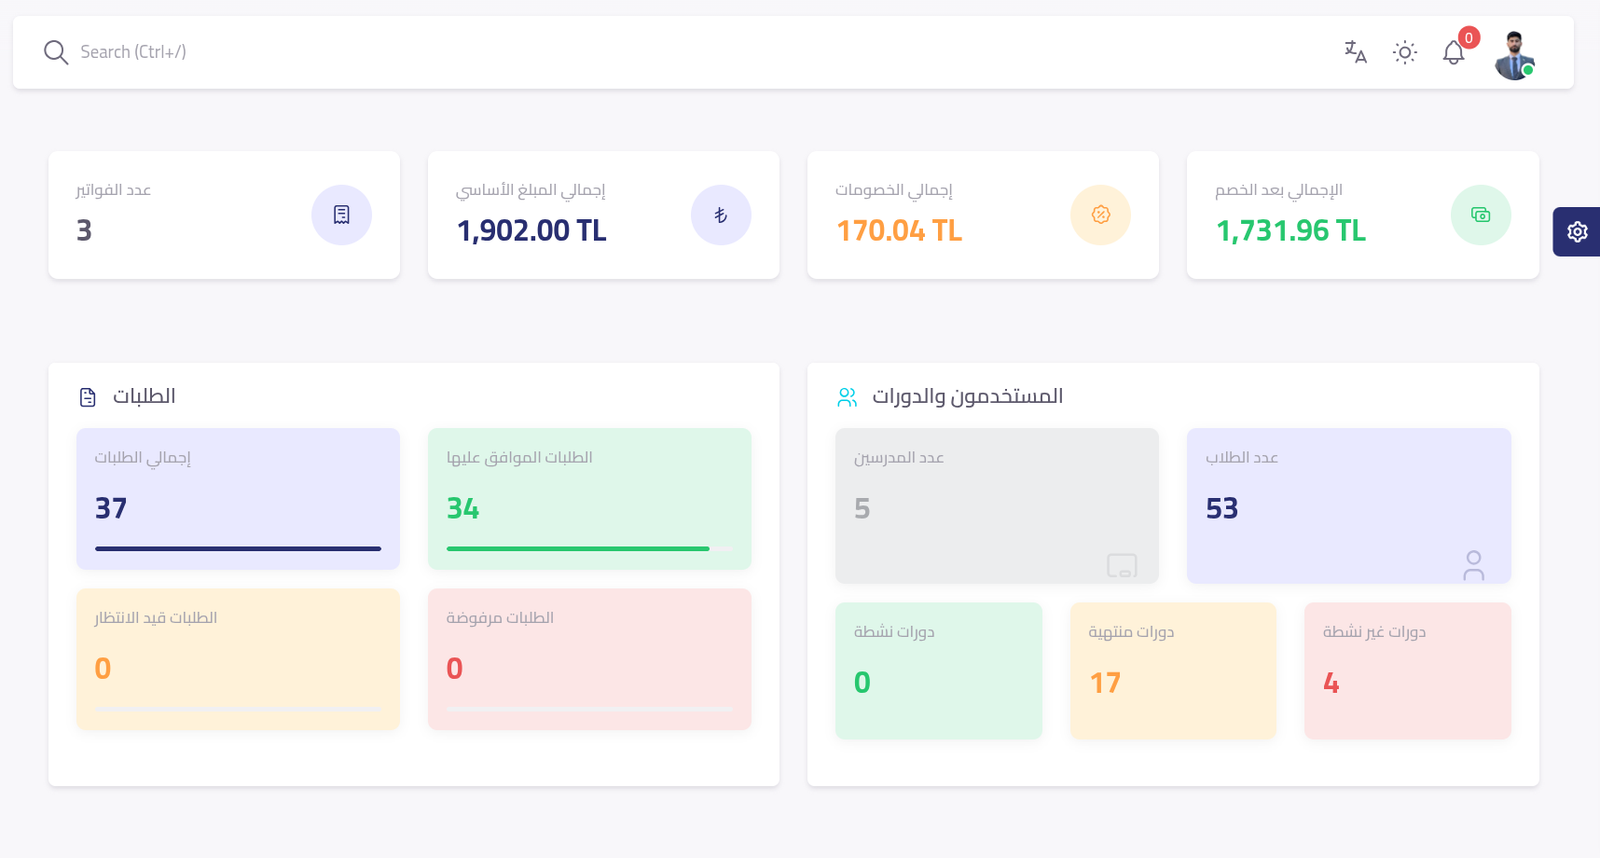Select the inactive courses card showing 4
The image size is (1600, 858).
(x=1407, y=670)
